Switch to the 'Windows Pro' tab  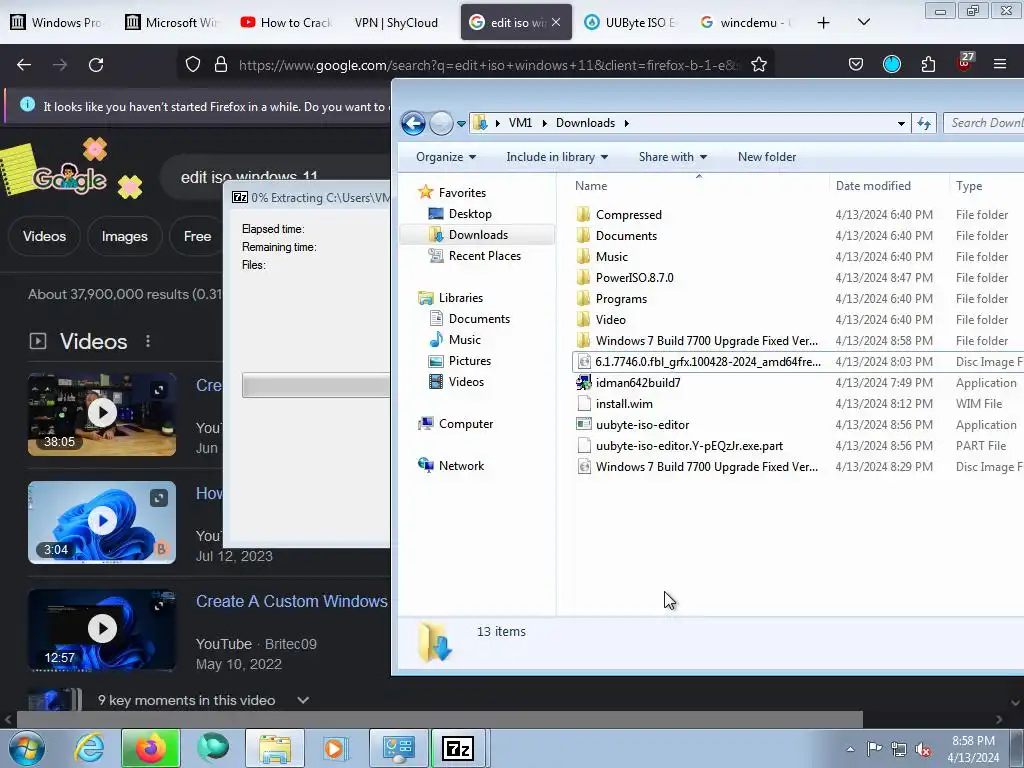pyautogui.click(x=57, y=22)
